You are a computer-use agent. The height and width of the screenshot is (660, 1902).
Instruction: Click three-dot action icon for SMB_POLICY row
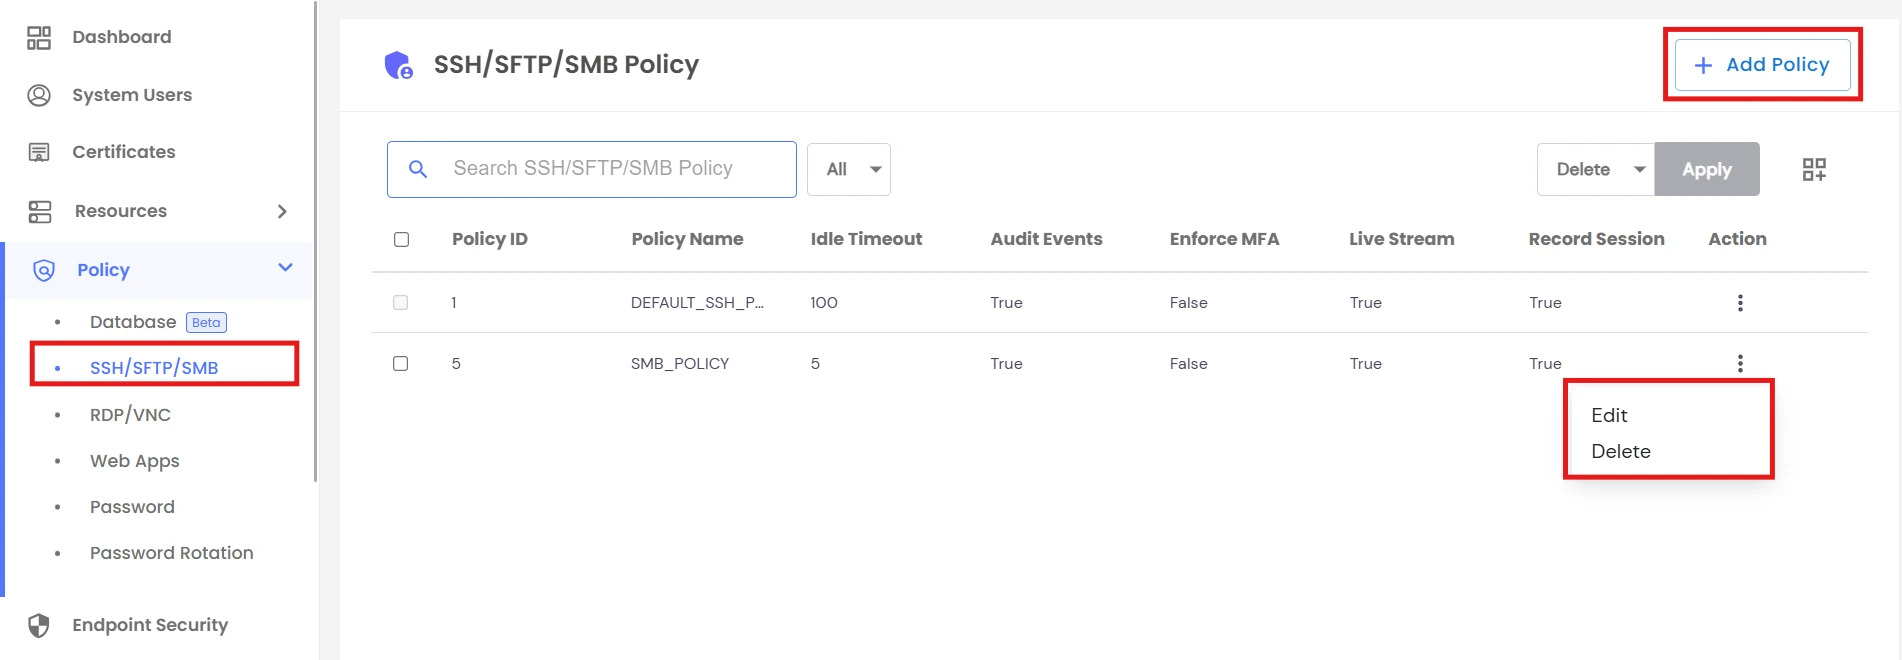click(x=1740, y=364)
